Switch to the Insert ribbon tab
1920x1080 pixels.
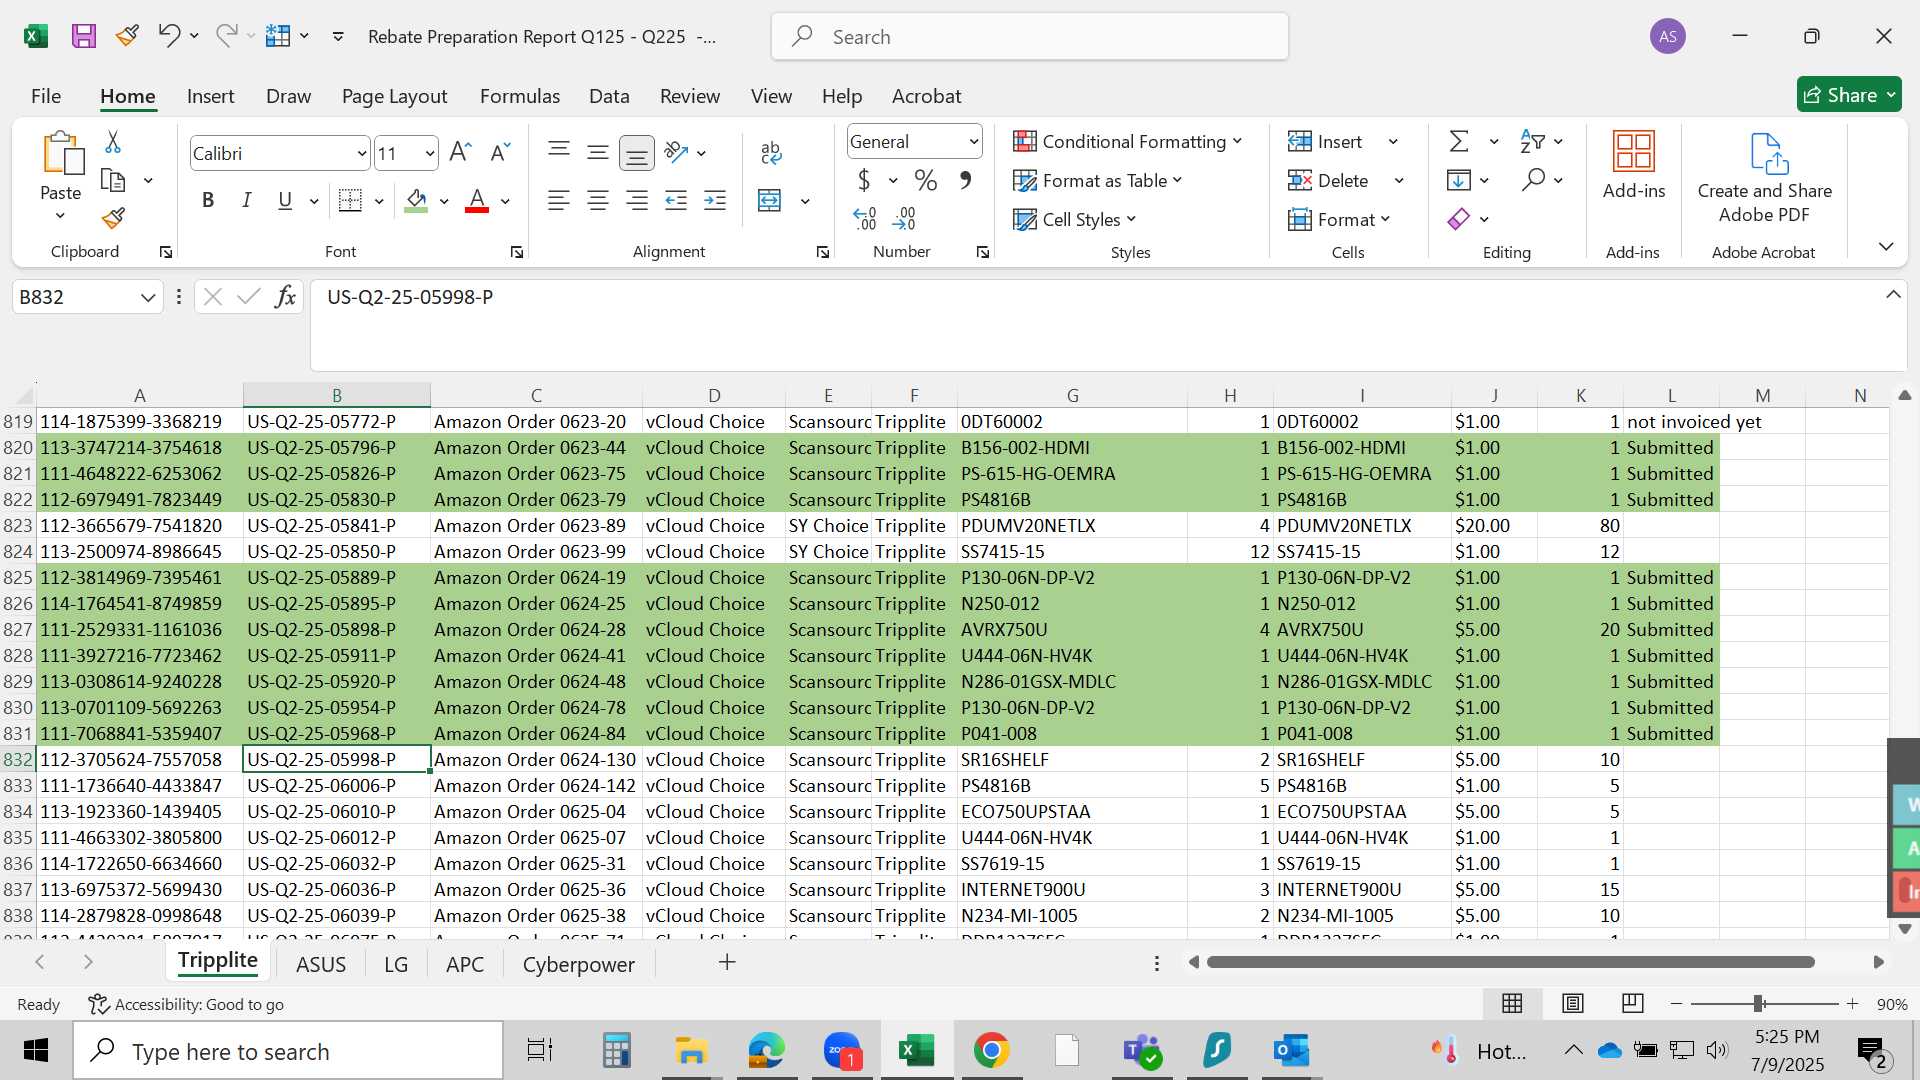(x=210, y=96)
